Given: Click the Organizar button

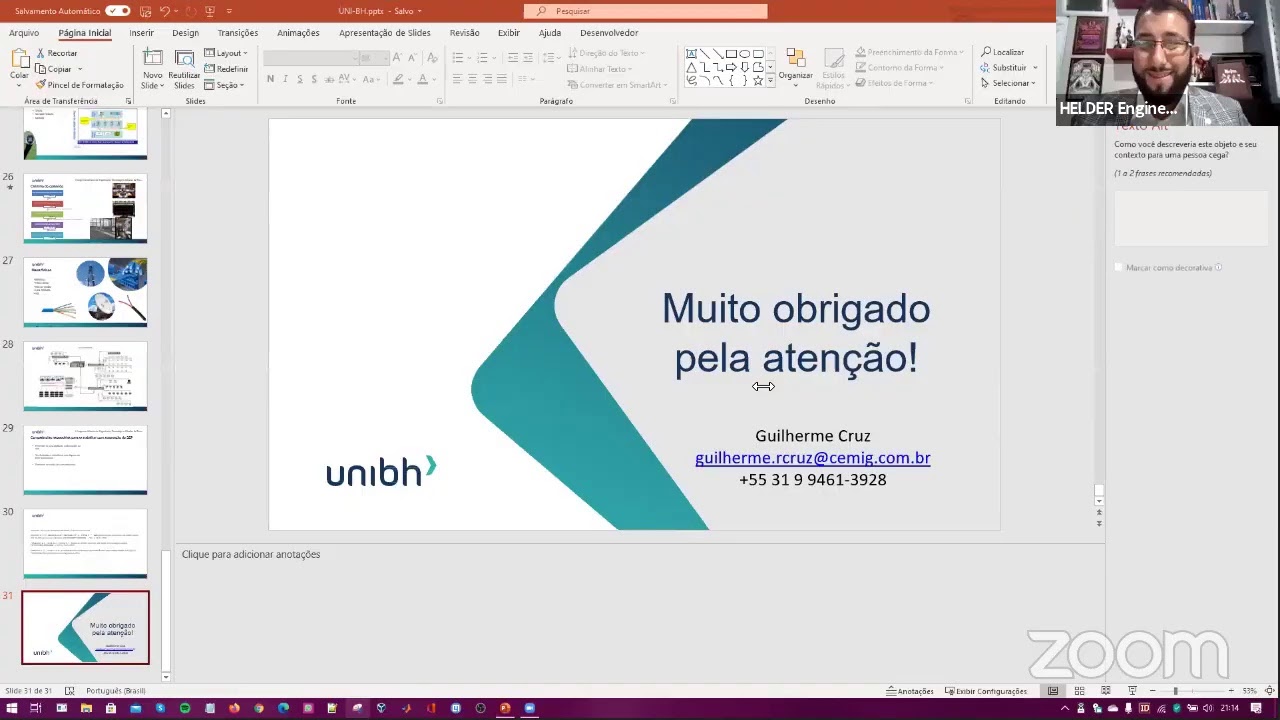Looking at the screenshot, I should 796,65.
